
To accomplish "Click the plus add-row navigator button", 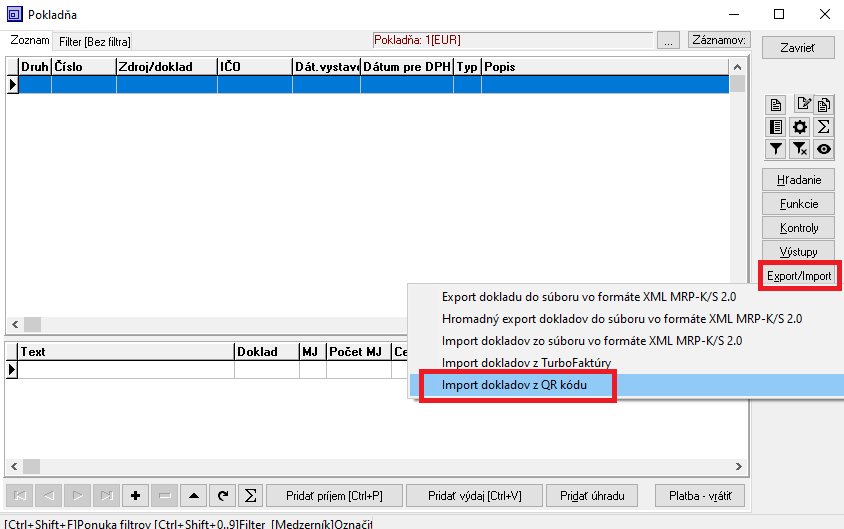I will pyautogui.click(x=136, y=496).
